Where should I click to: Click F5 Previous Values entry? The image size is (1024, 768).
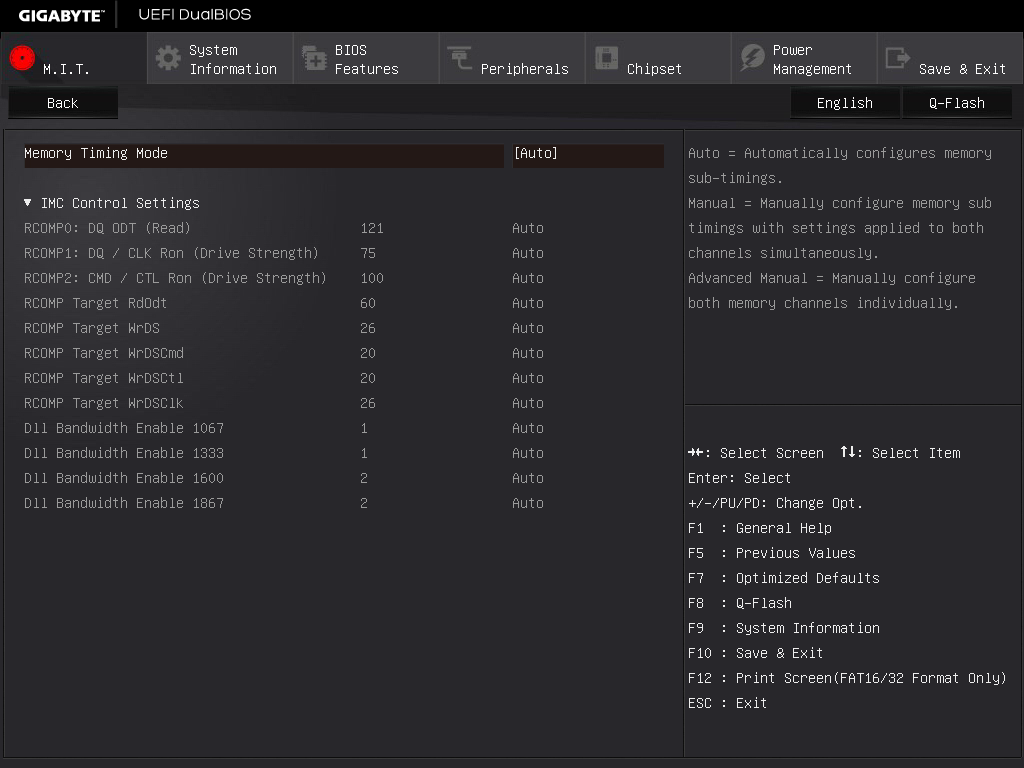click(771, 553)
